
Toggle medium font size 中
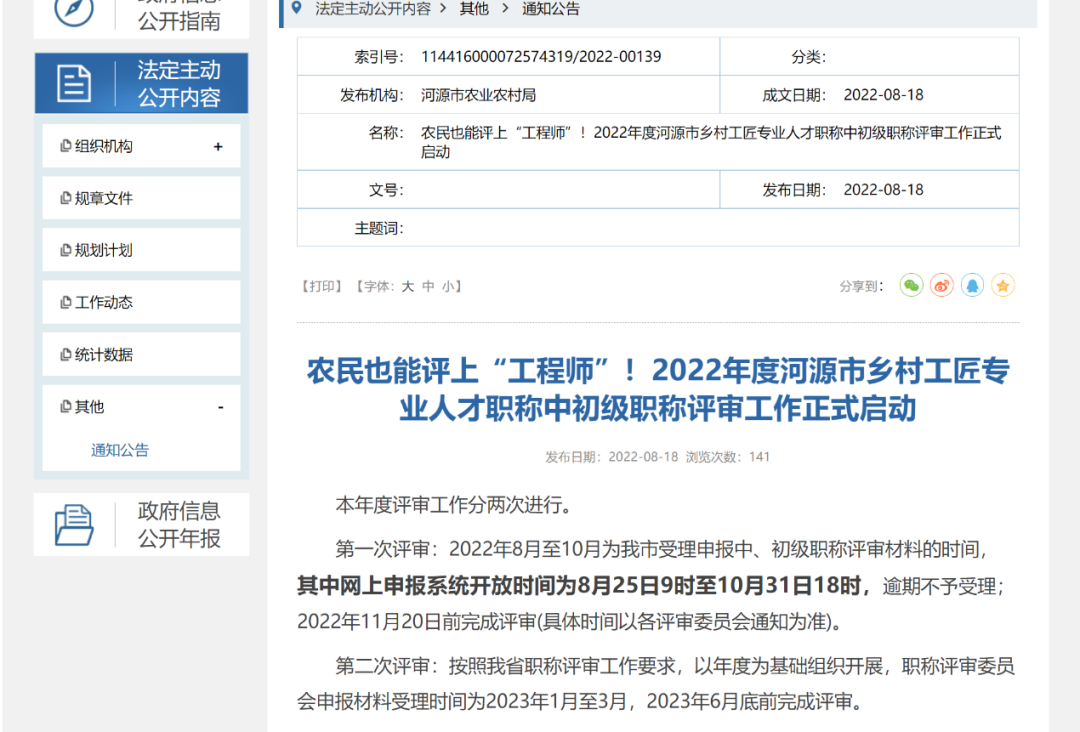click(430, 286)
